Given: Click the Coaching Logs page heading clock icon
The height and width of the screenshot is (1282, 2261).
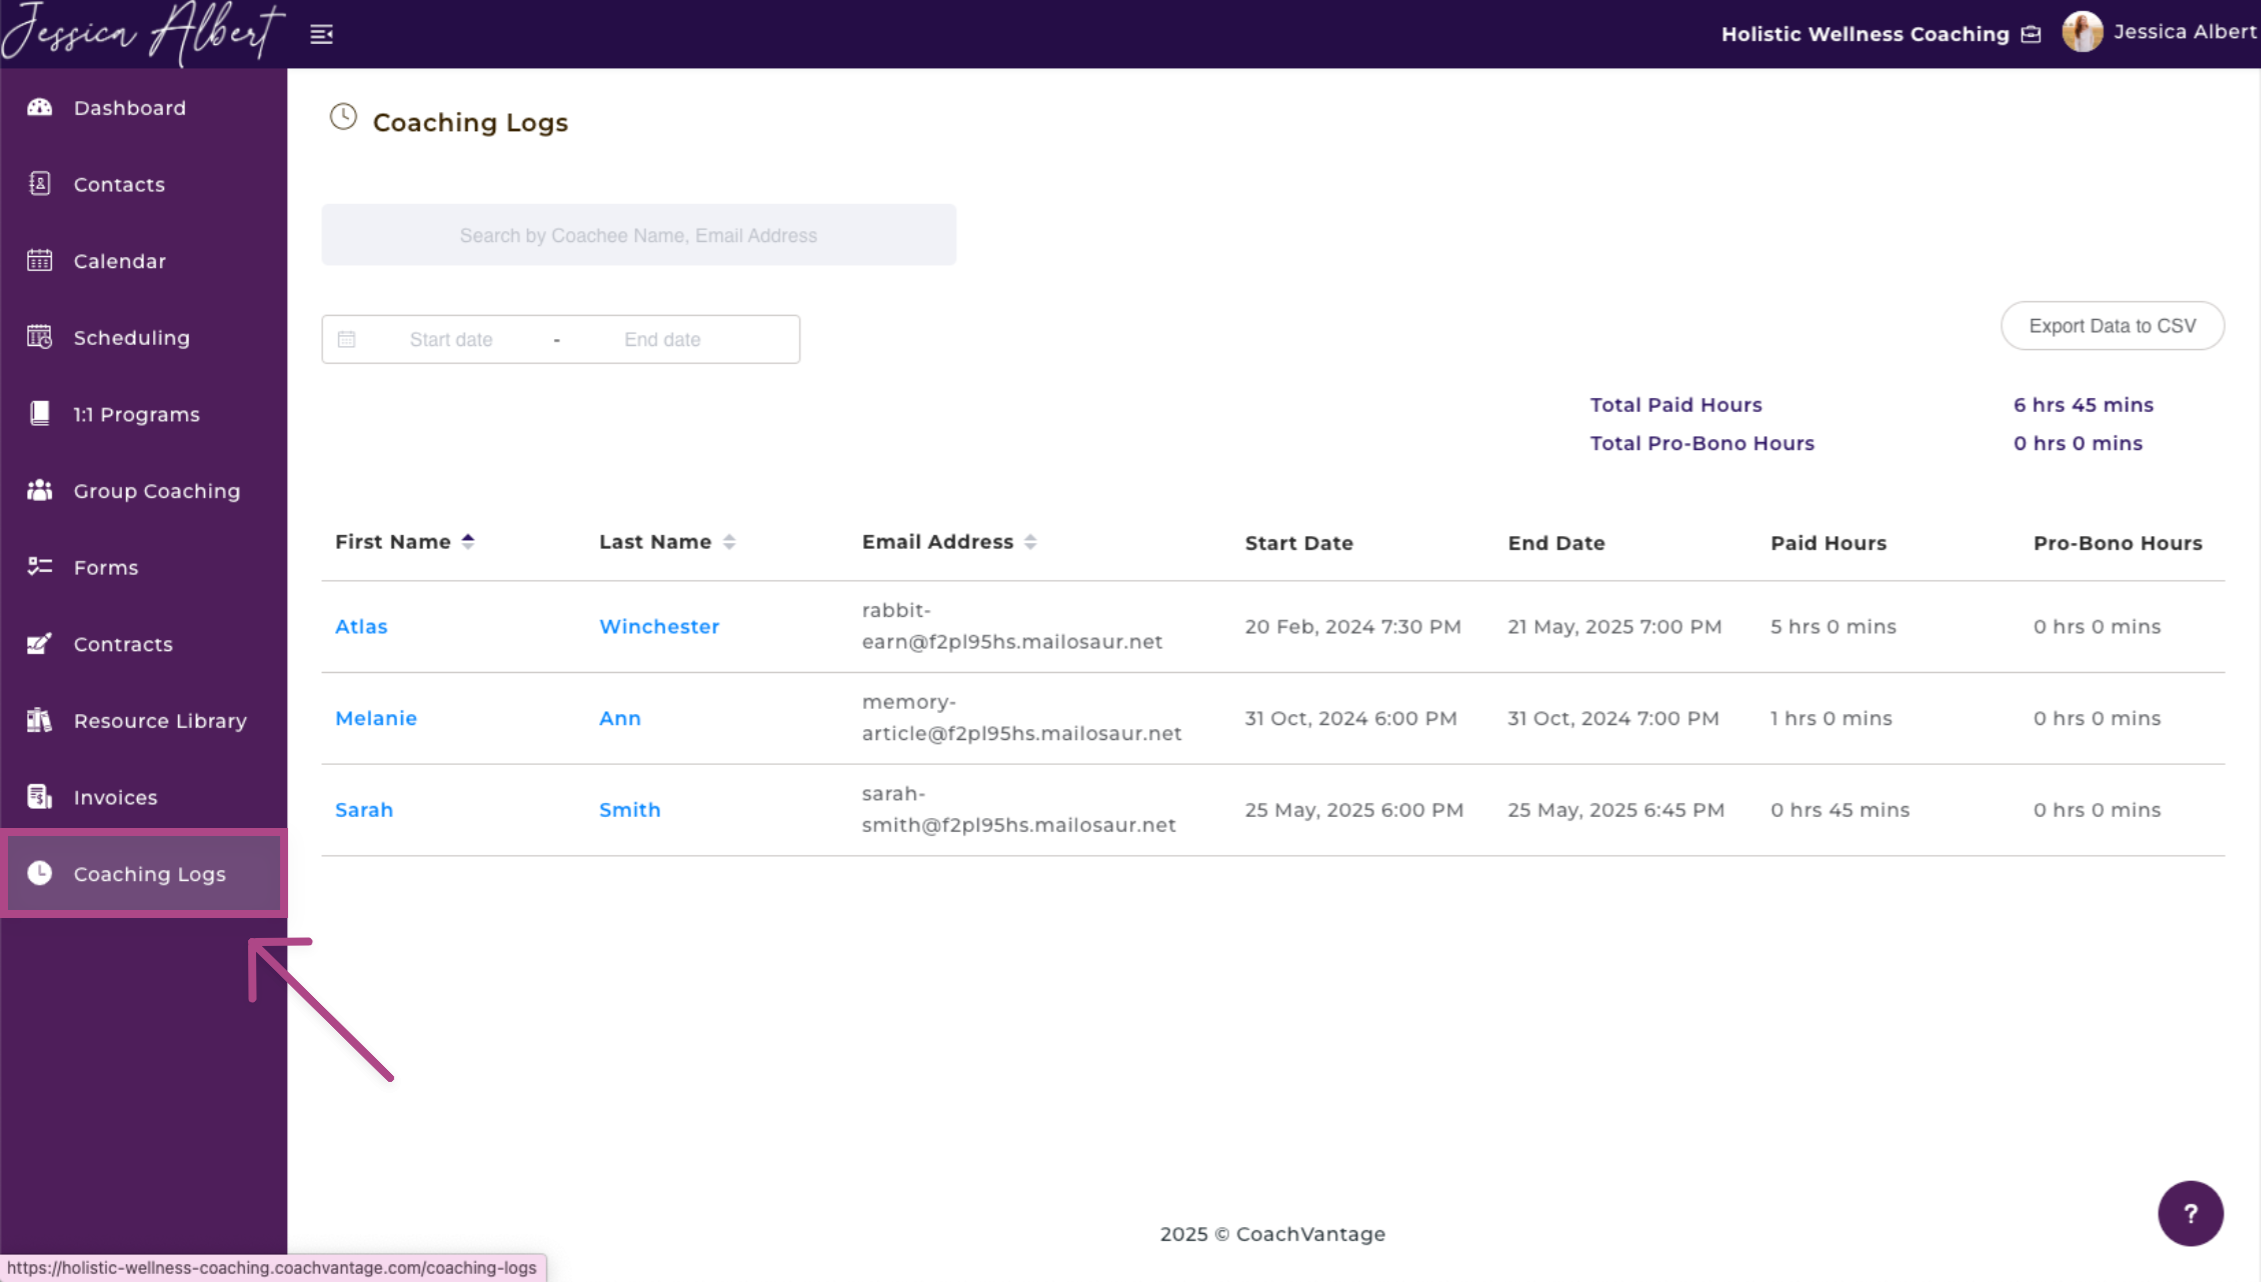Looking at the screenshot, I should point(343,117).
